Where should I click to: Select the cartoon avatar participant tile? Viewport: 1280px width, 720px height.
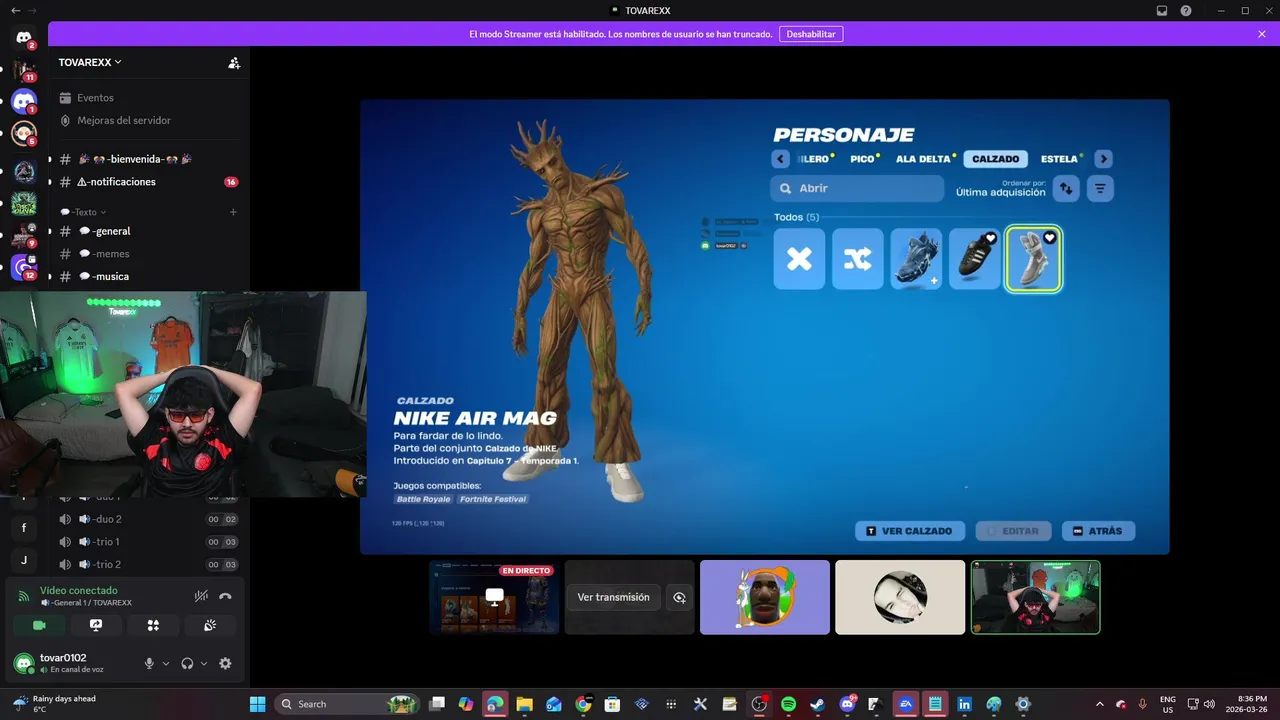(765, 597)
